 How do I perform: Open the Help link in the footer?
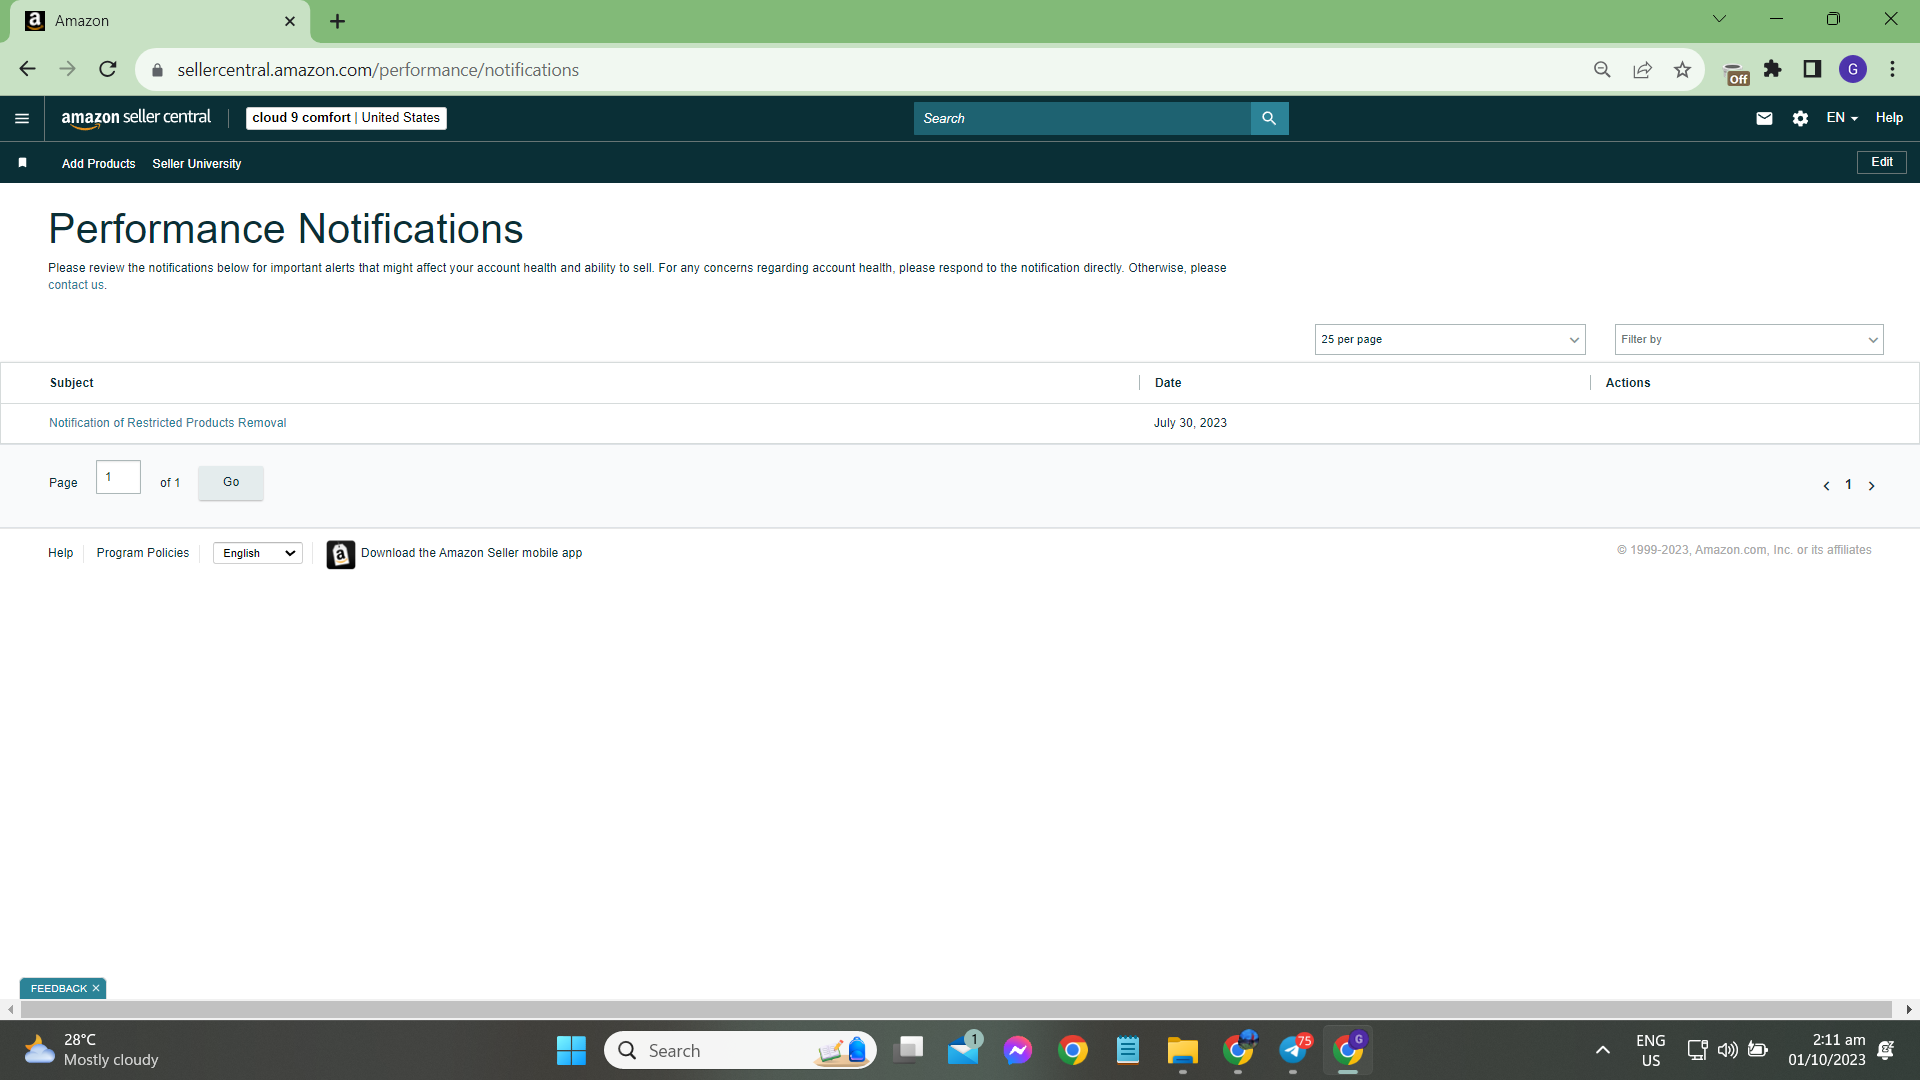[x=60, y=553]
